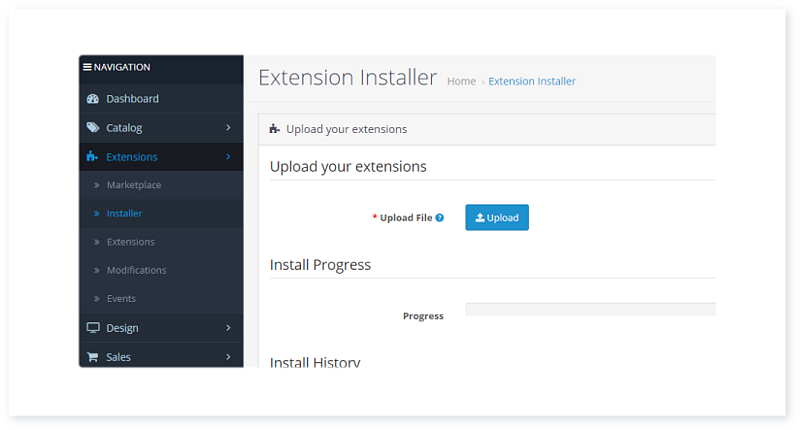Viewport: 800px width, 430px height.
Task: Expand the Sales chevron arrow
Action: point(228,357)
